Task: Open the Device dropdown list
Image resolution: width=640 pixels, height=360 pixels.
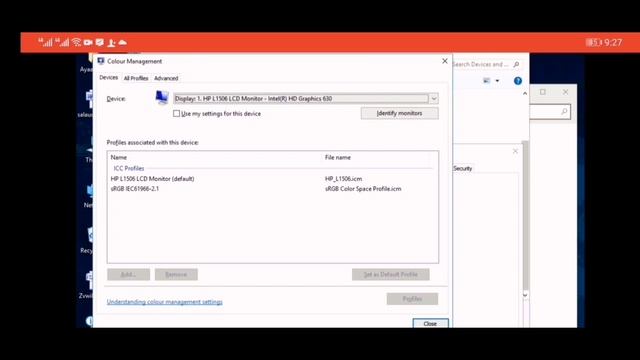Action: [433, 98]
